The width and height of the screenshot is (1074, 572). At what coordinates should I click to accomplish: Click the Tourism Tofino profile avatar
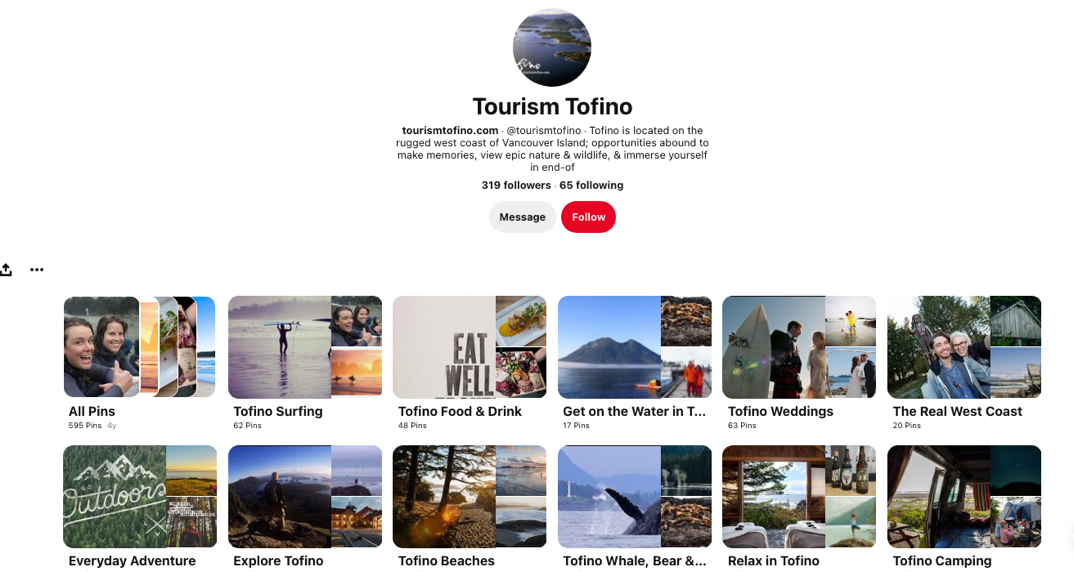[552, 47]
